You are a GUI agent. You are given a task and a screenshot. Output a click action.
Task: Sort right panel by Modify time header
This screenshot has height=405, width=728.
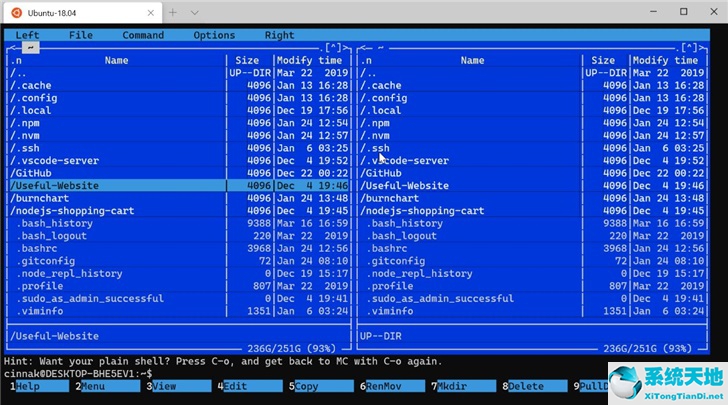tap(665, 60)
